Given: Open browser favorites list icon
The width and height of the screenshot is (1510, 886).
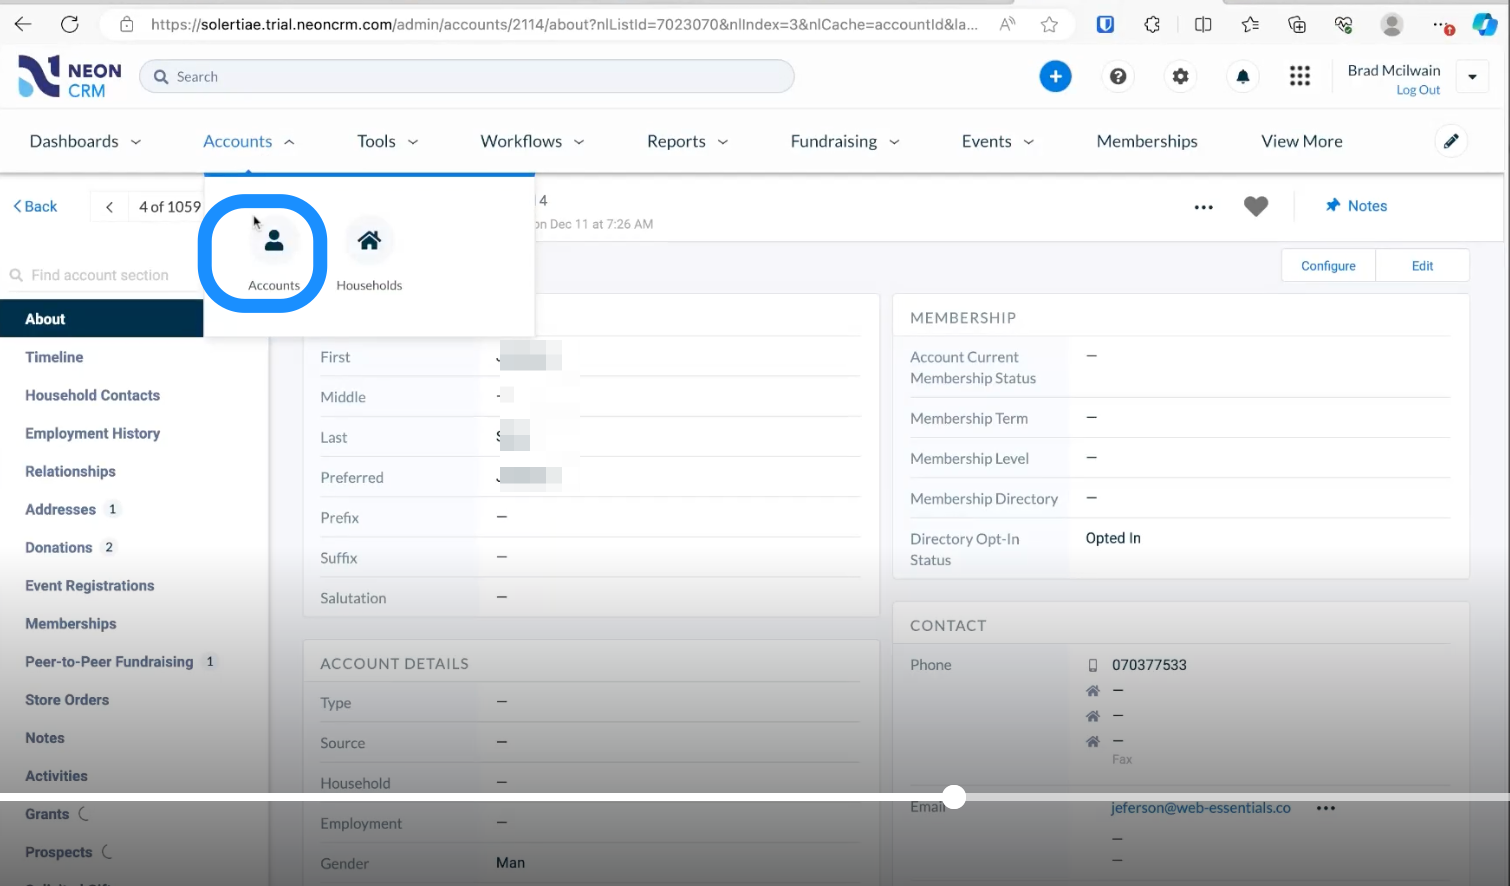Looking at the screenshot, I should point(1250,25).
